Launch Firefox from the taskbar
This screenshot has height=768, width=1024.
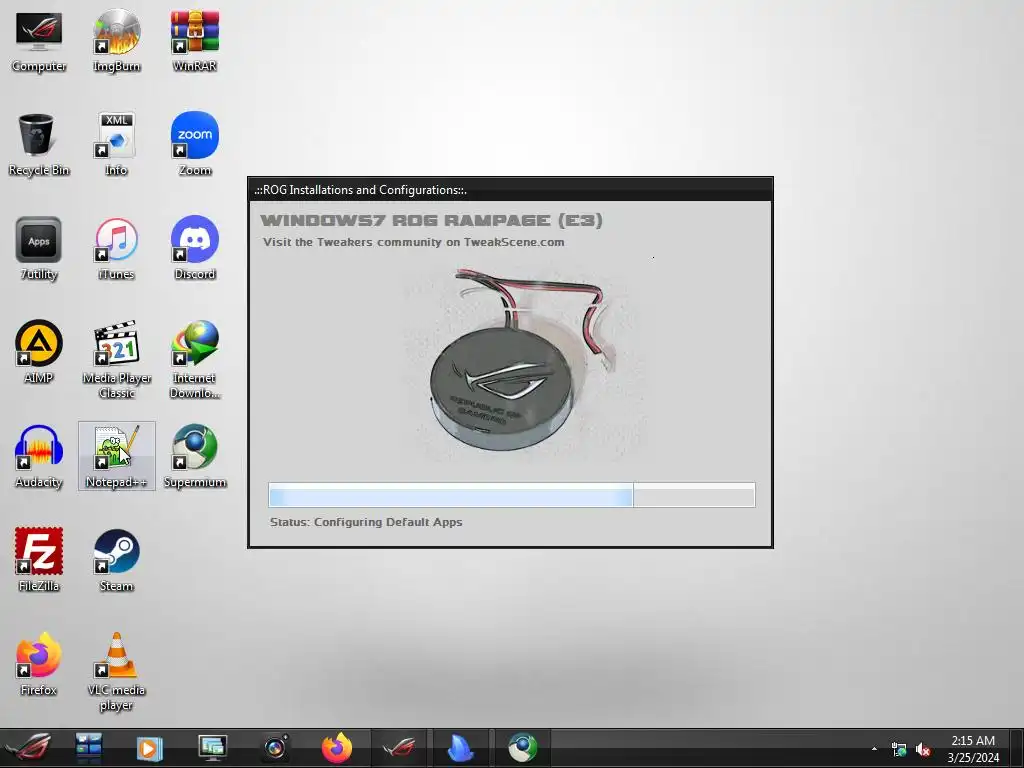[337, 748]
